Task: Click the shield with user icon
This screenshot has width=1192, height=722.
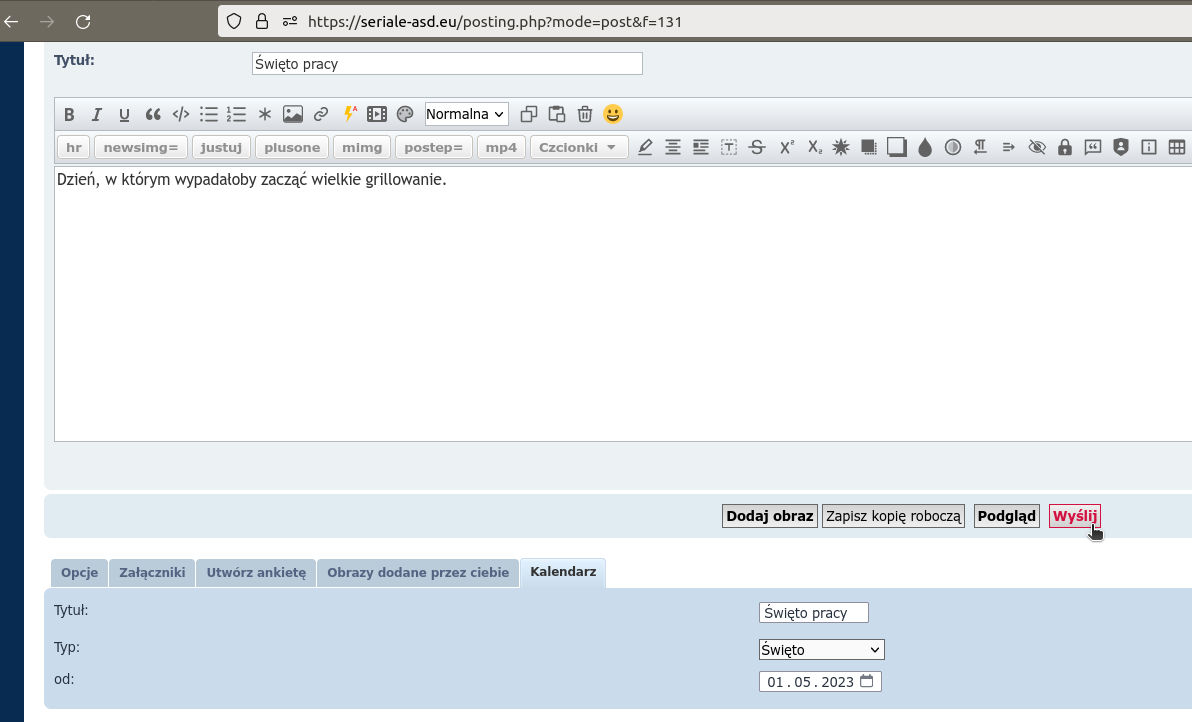Action: [1121, 147]
